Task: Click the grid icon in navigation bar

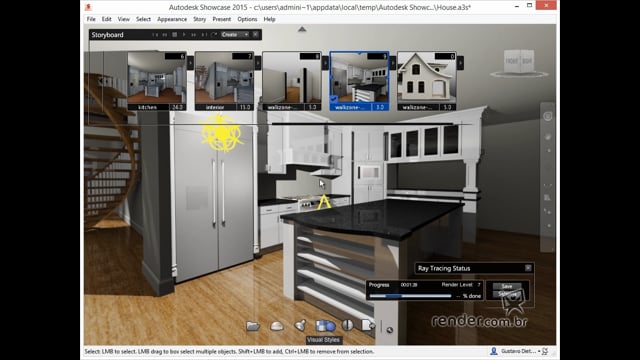Action: click(547, 198)
